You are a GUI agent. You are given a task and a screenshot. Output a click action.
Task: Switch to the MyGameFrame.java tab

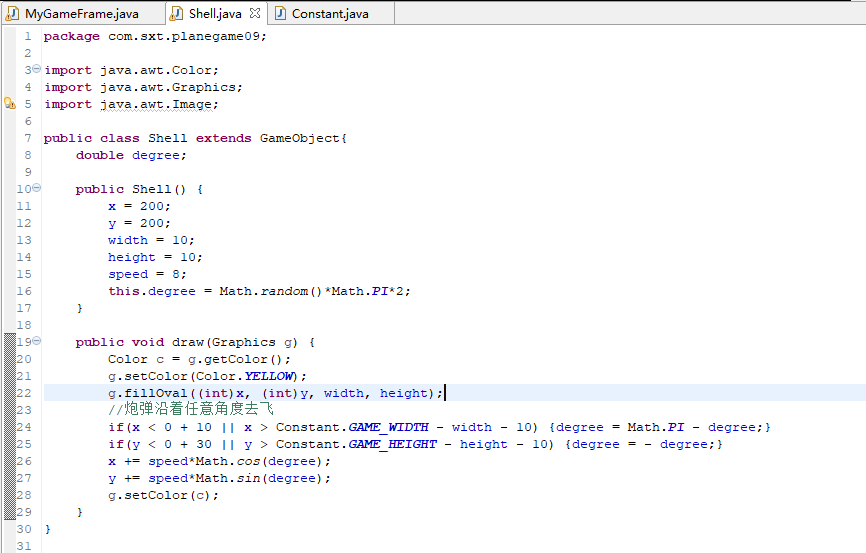[x=82, y=13]
